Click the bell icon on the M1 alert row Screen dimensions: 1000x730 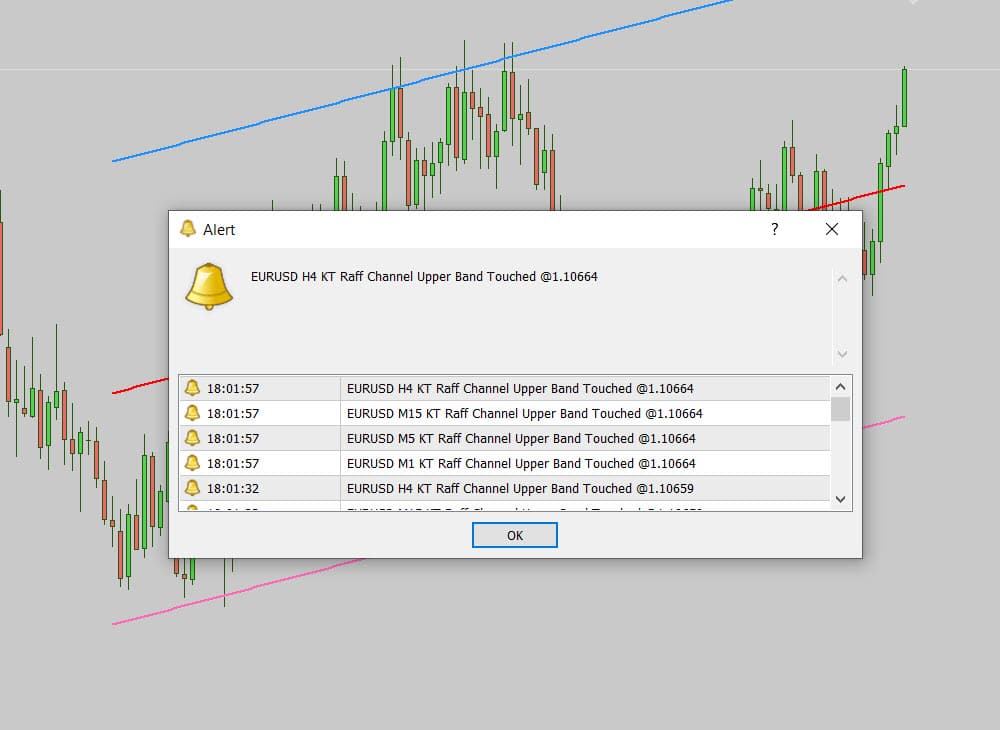191,463
